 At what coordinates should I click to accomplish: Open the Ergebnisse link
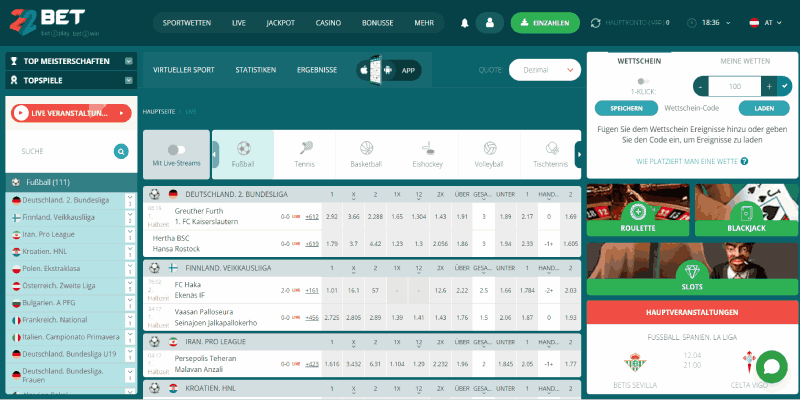[317, 70]
